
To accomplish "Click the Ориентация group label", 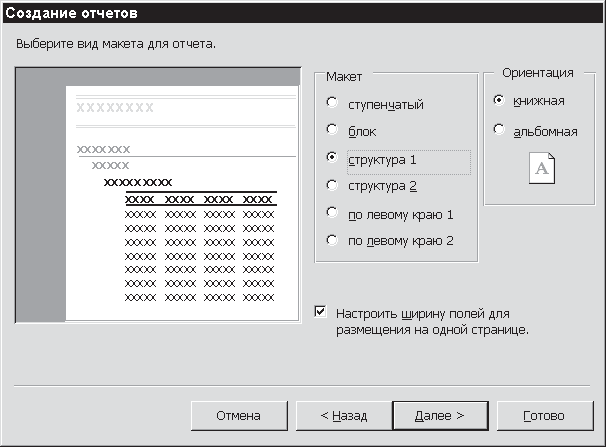I will pos(537,72).
